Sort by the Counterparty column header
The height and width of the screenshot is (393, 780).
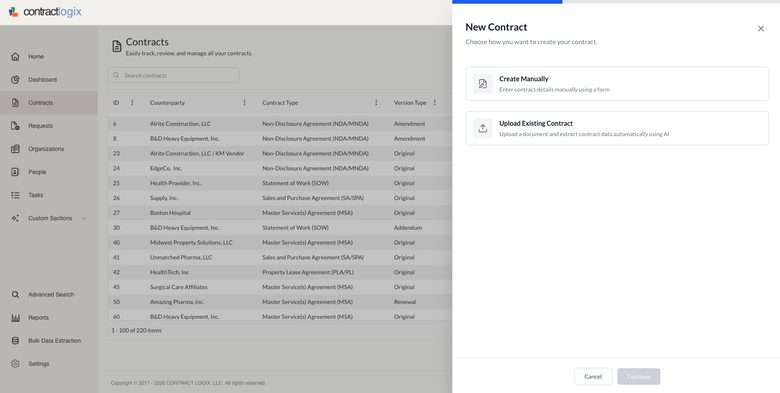[167, 102]
